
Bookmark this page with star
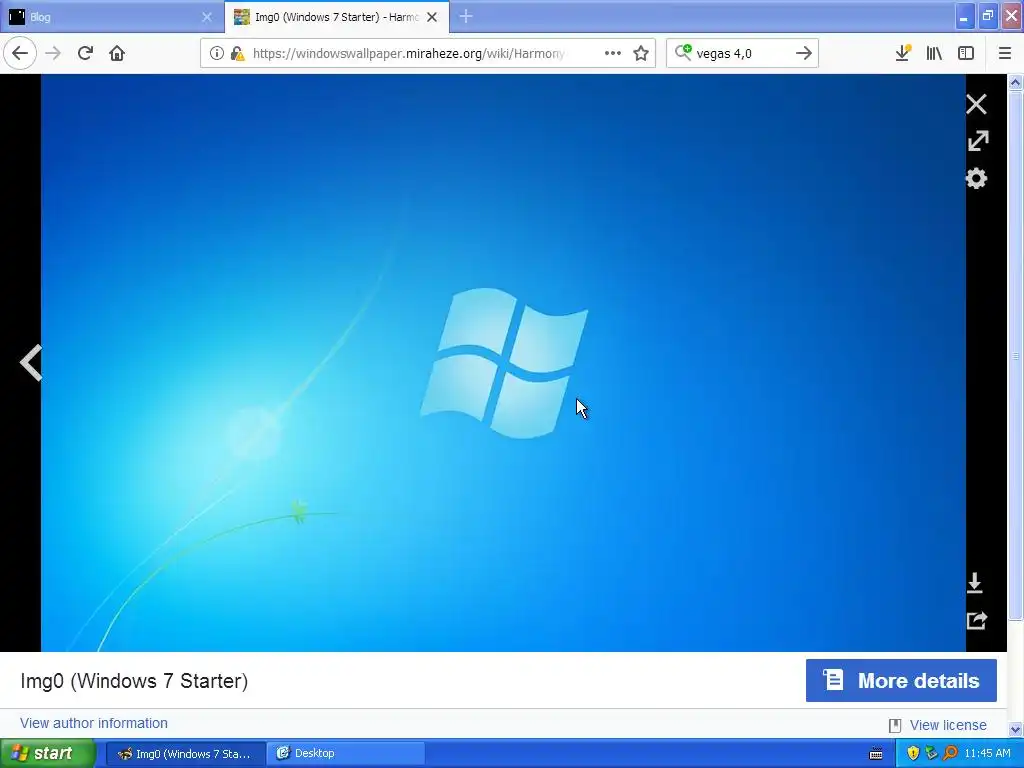[x=641, y=53]
